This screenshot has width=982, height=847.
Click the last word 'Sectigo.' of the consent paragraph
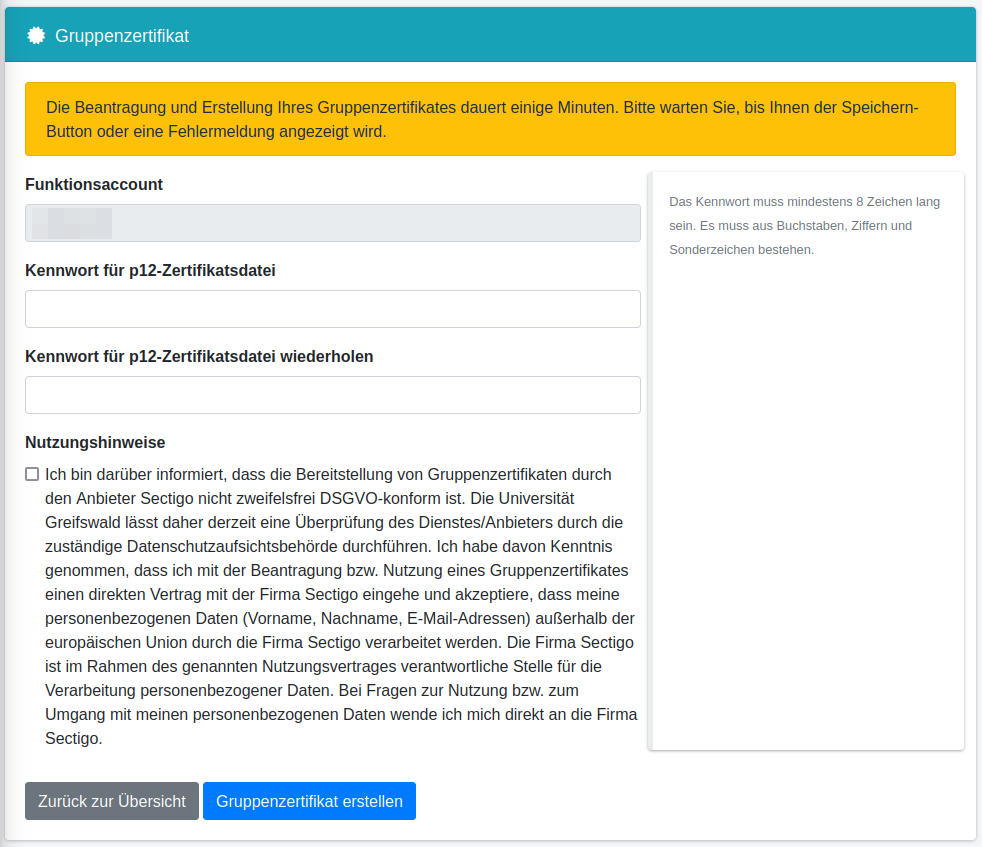[74, 739]
